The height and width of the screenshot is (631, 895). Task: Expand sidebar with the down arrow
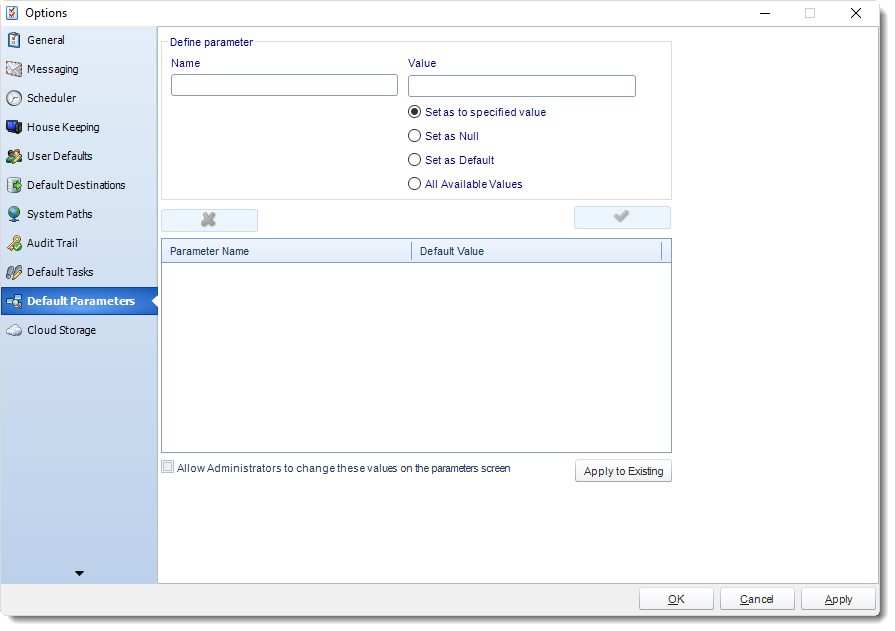[x=79, y=573]
